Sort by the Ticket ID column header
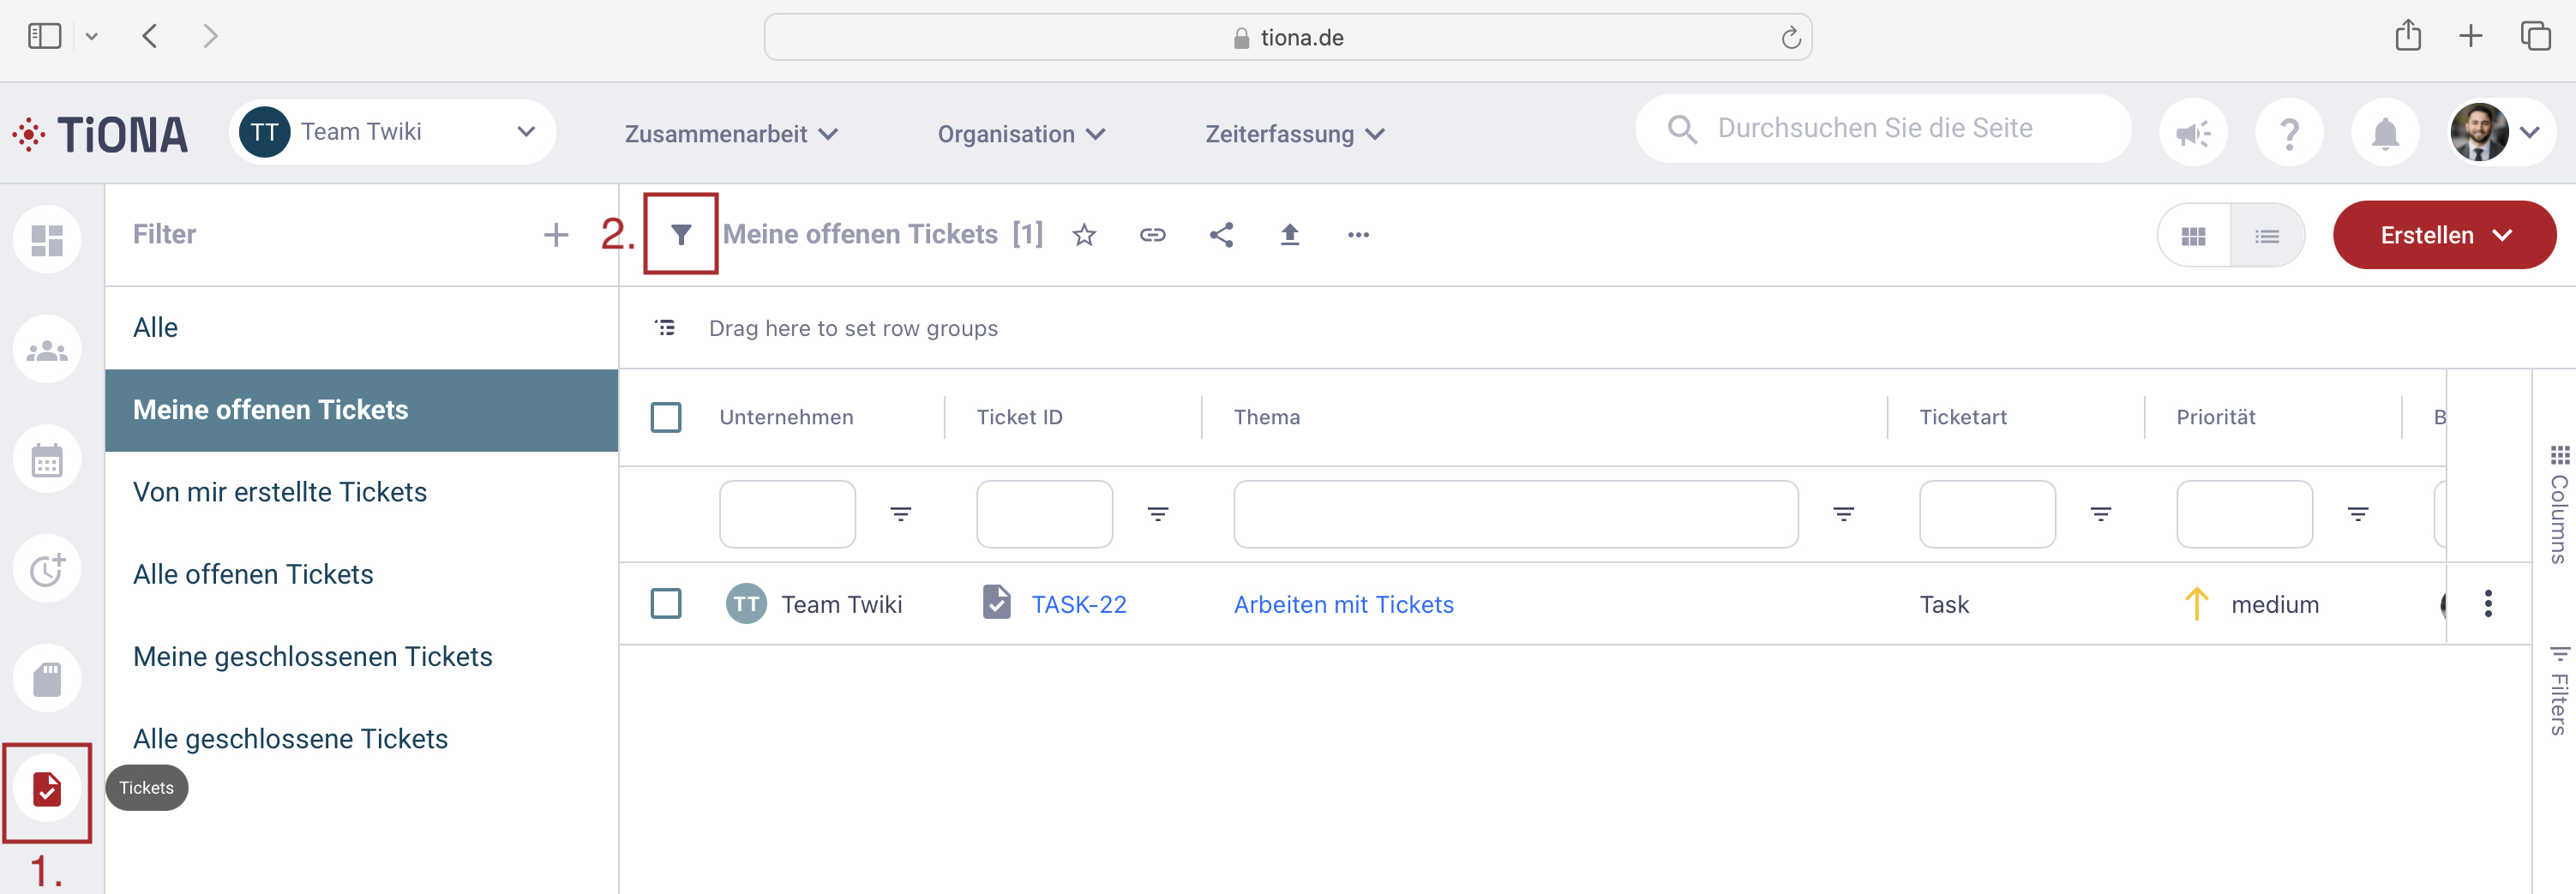Viewport: 2576px width, 894px height. (x=1019, y=417)
